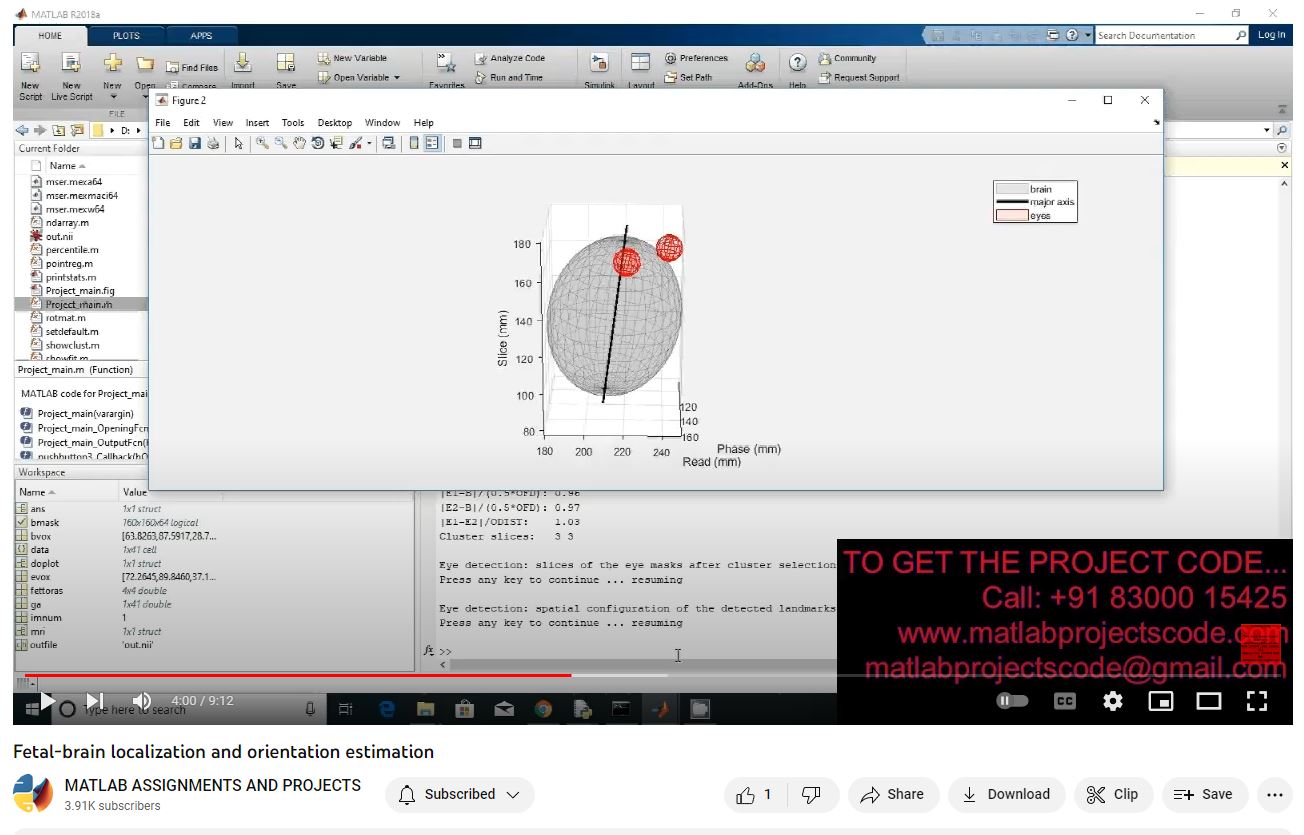1304x835 pixels.
Task: Click the Search Documentation input field
Action: coord(1163,36)
